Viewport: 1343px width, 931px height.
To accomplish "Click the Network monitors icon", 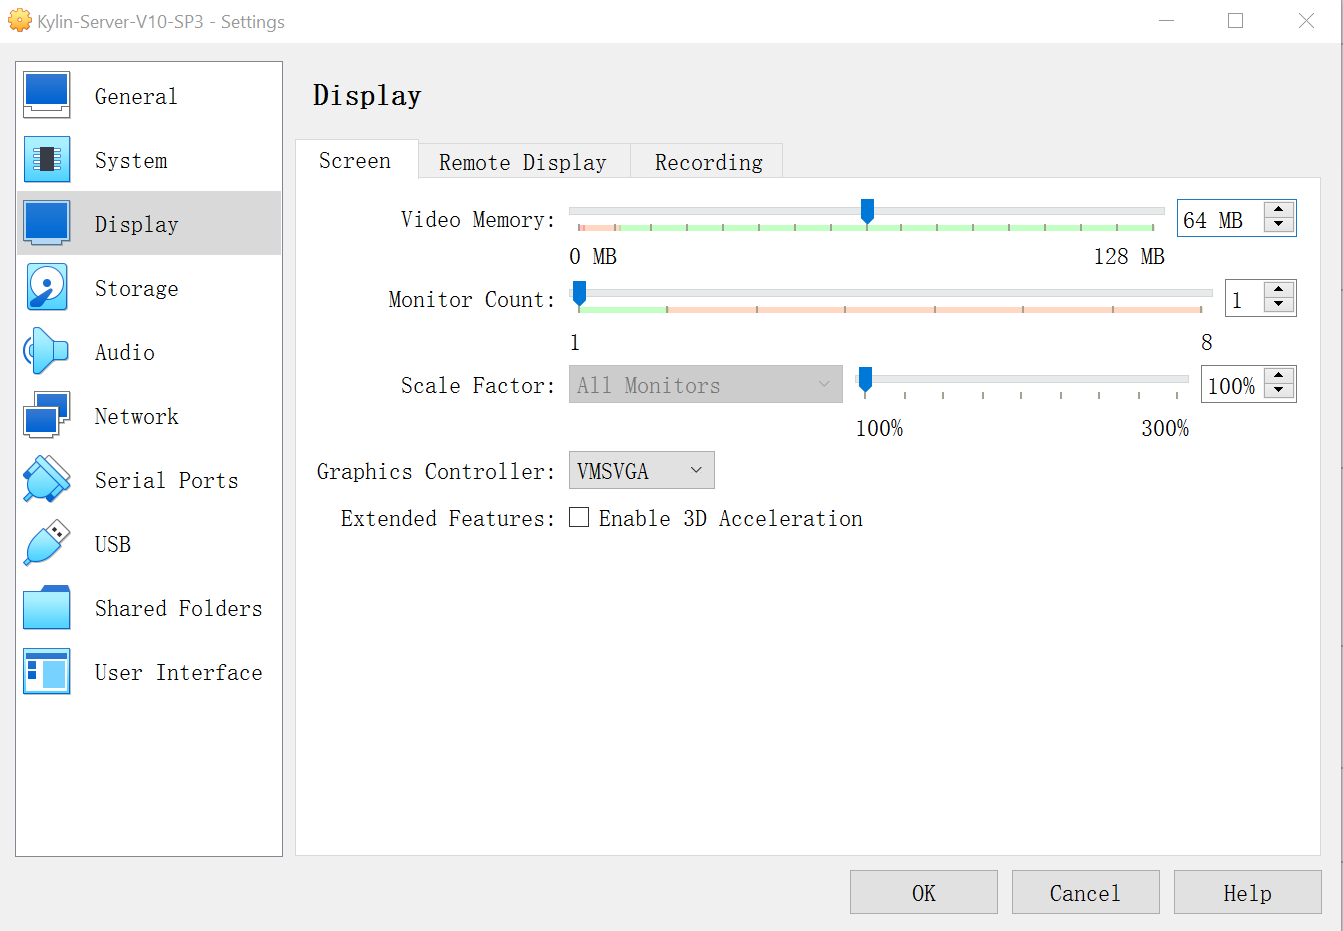I will point(47,415).
